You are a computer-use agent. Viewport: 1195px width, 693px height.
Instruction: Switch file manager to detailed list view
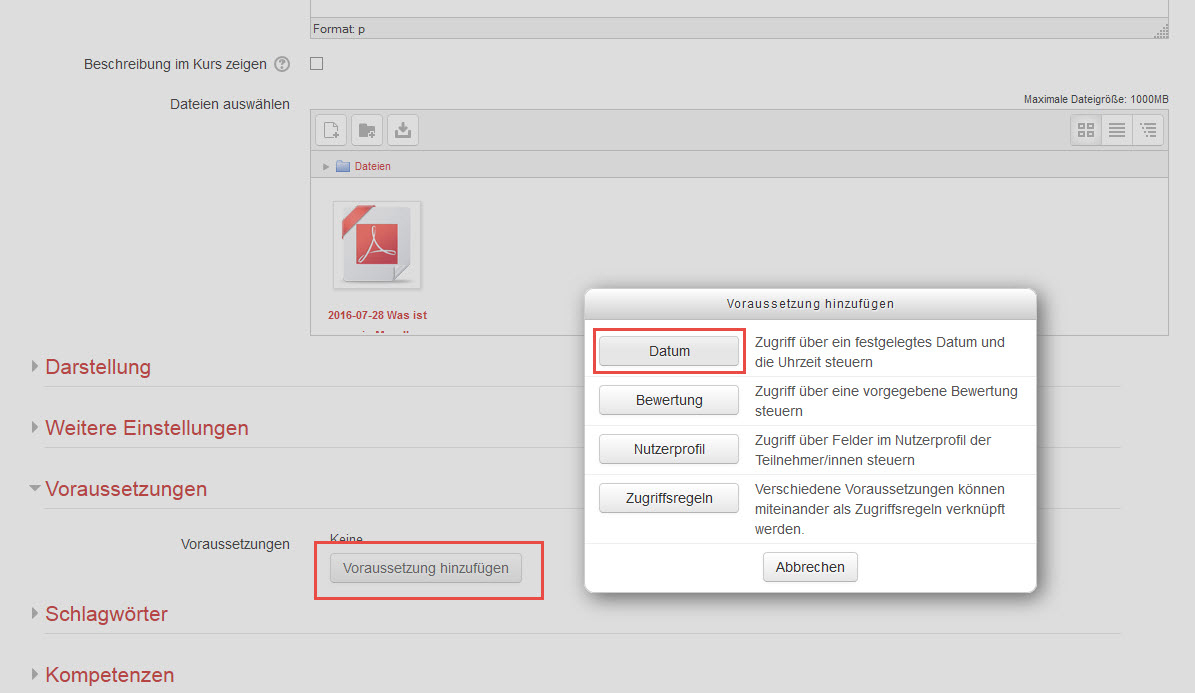tap(1117, 130)
